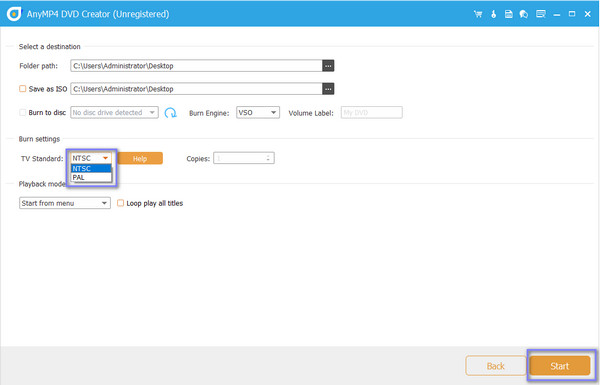Open the Burn Engine VSO dropdown

(258, 113)
